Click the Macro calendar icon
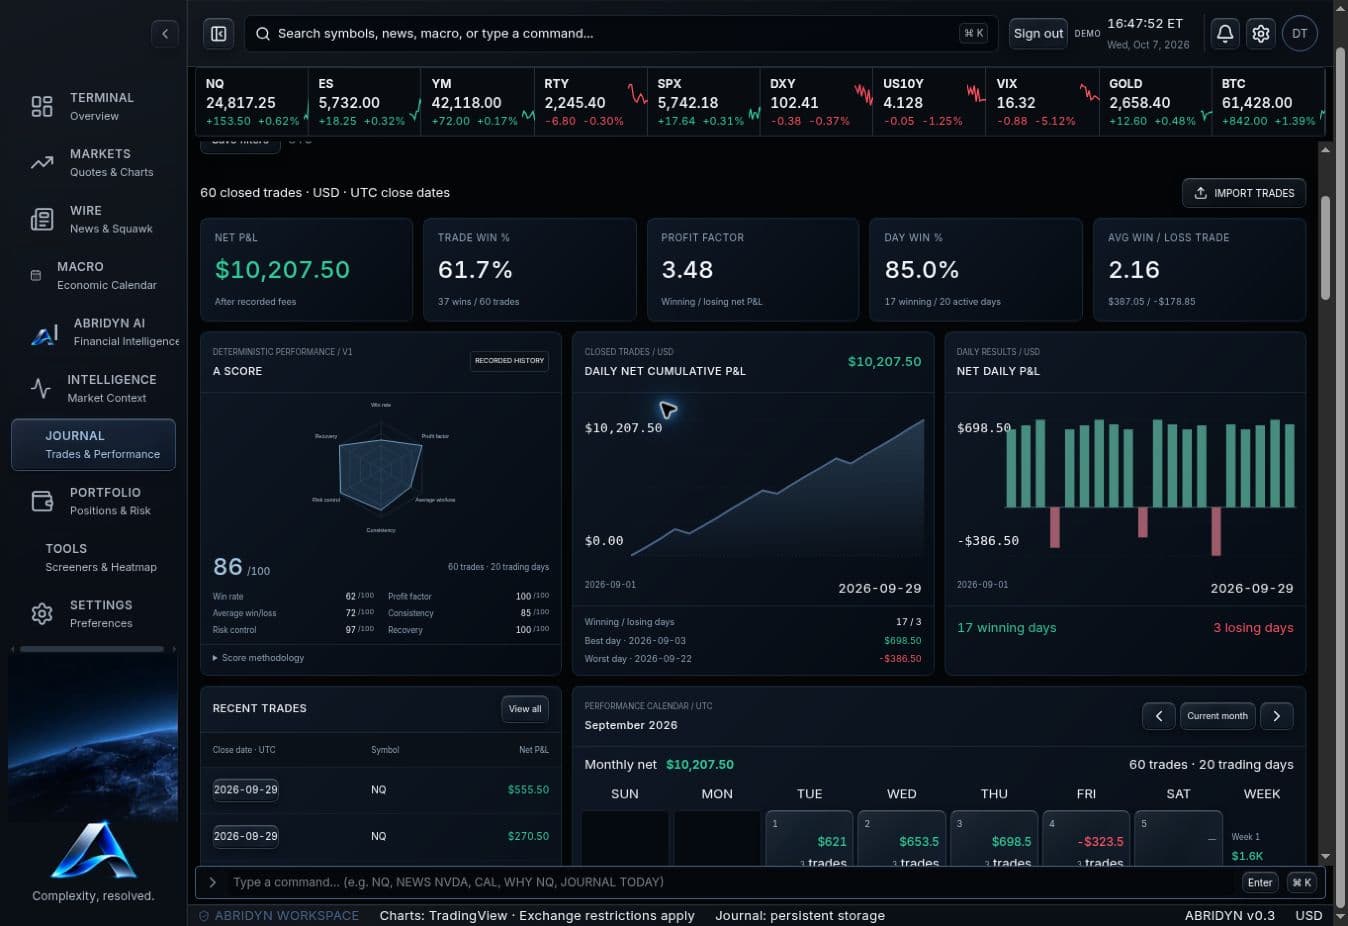The image size is (1348, 926). [36, 275]
